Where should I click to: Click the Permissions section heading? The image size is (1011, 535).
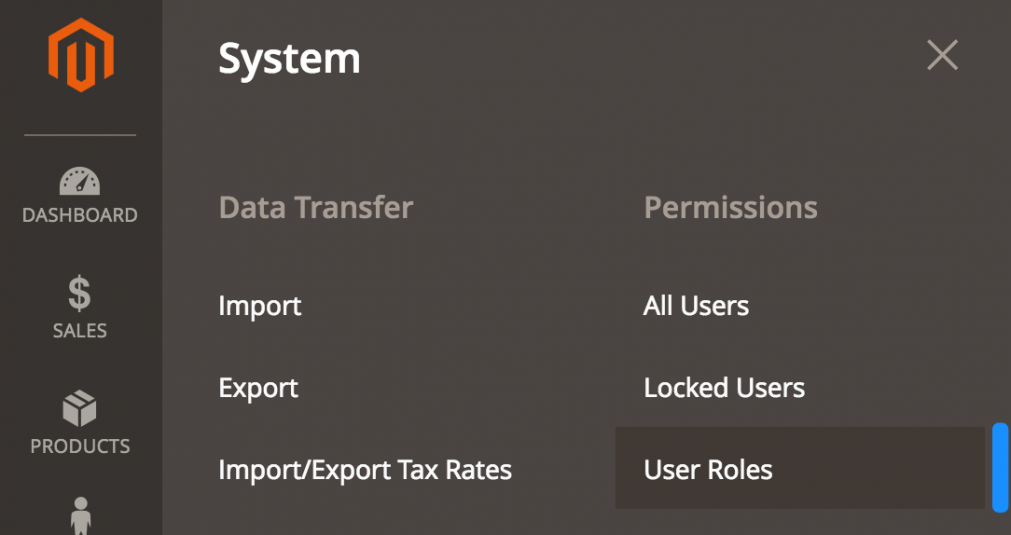pos(731,208)
